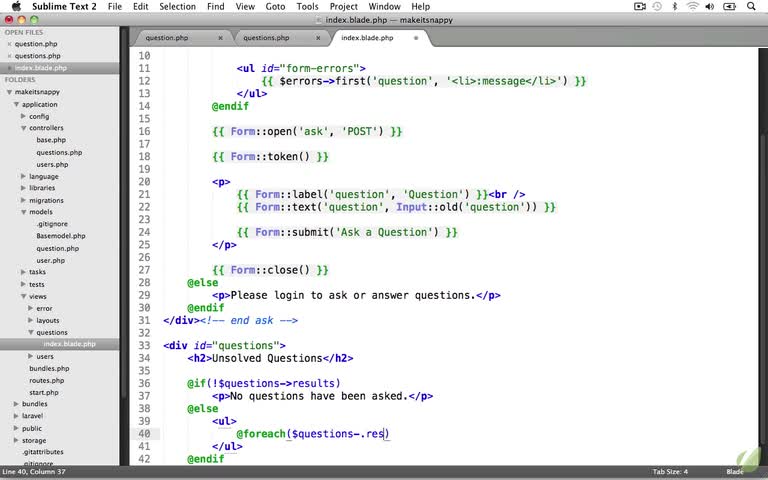Click the screen recording camera icon

[x=640, y=6]
